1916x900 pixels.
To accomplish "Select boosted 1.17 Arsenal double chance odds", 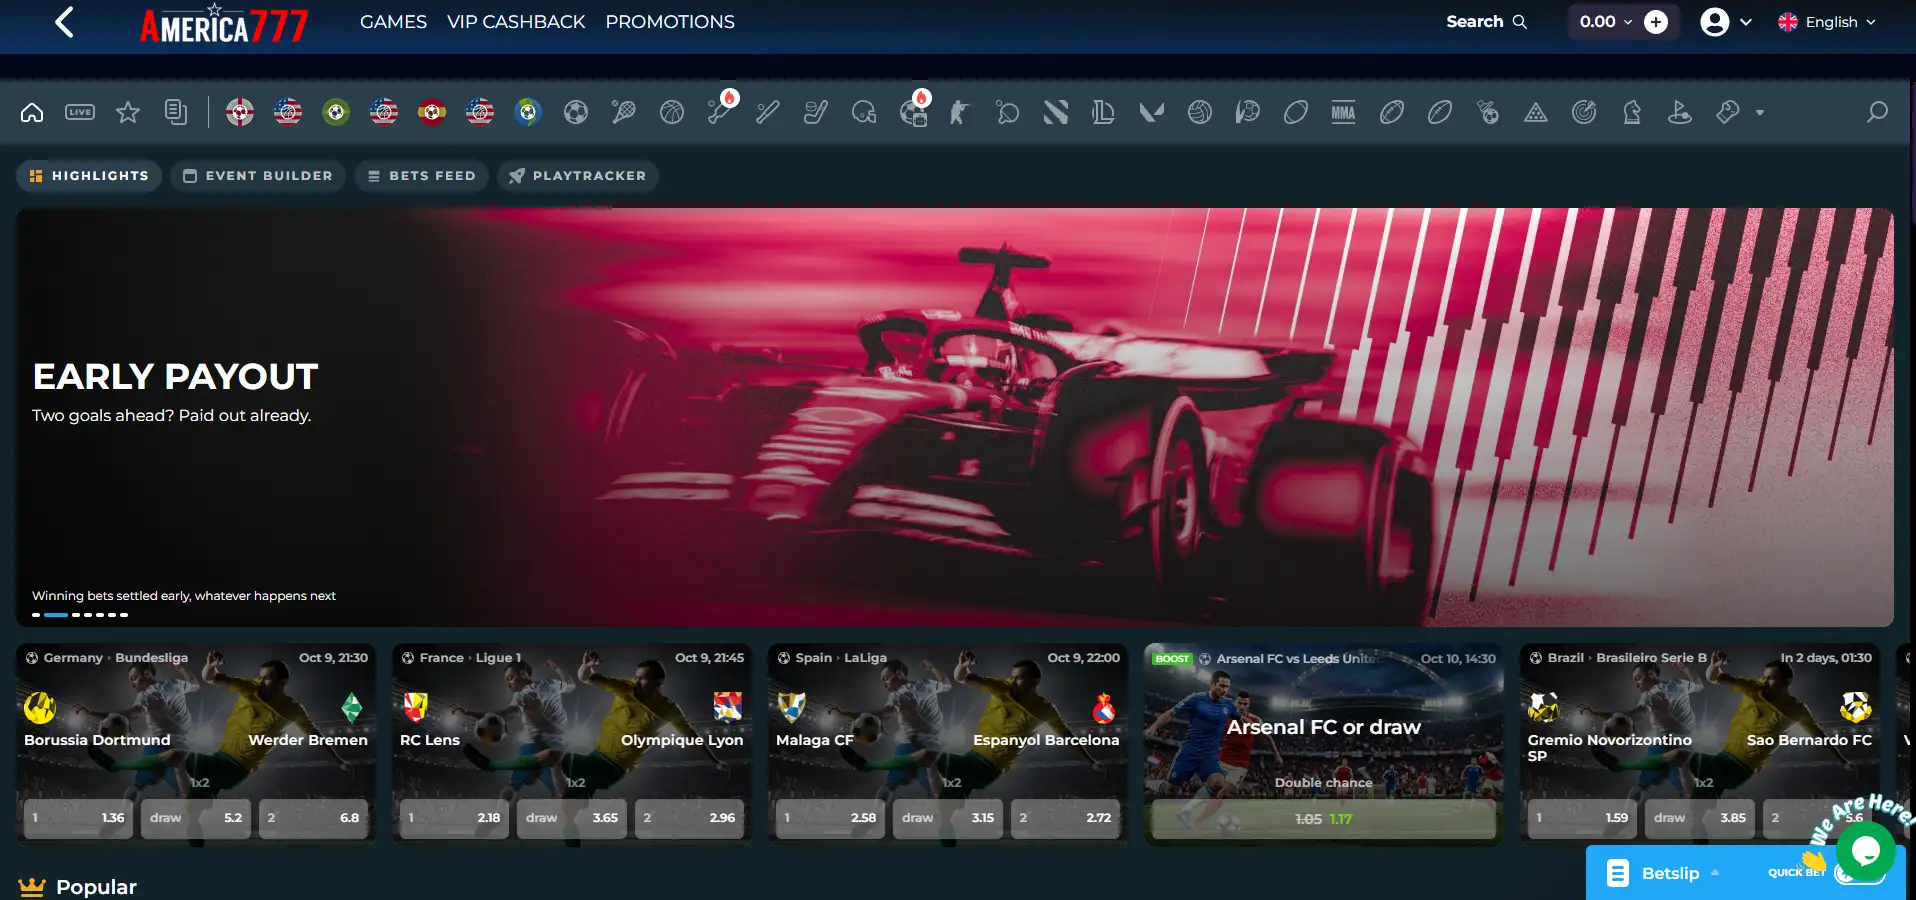I will point(1323,819).
